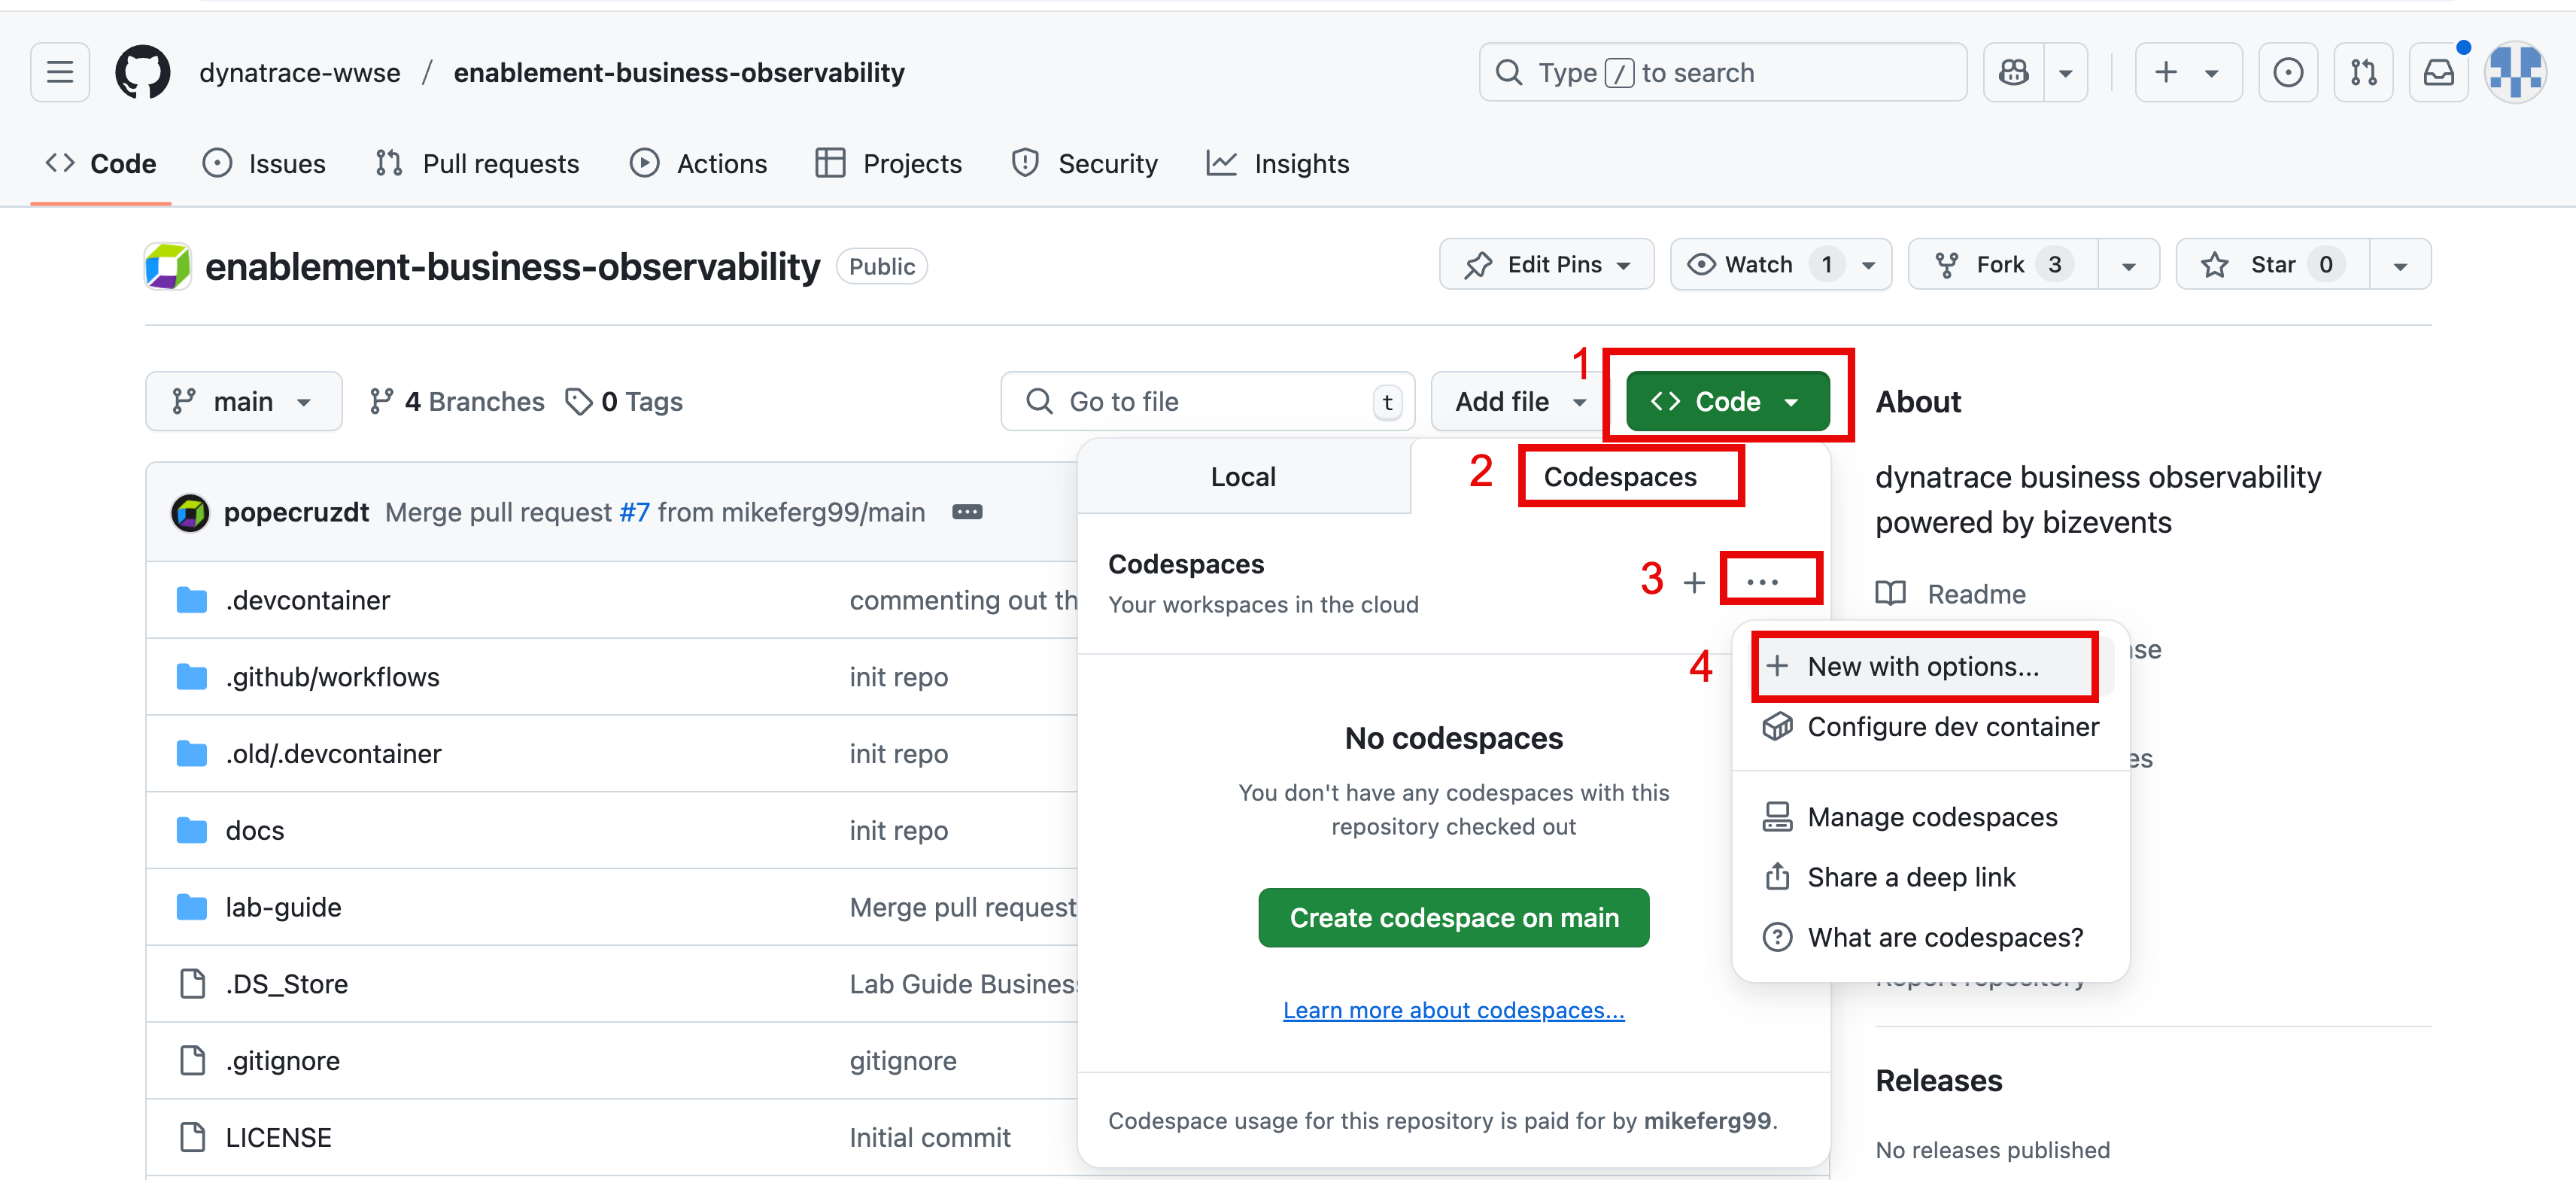Screen dimensions: 2576x1180
Task: Switch to the Security tab
Action: (x=1084, y=163)
